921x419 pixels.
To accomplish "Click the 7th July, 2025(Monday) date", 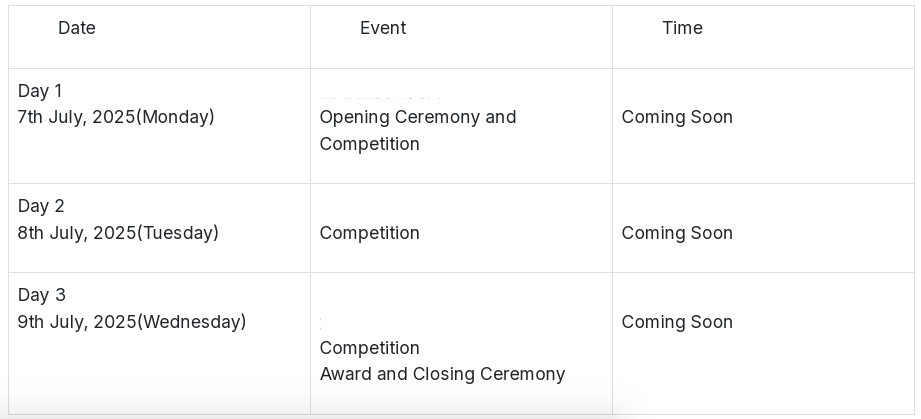I will point(116,117).
